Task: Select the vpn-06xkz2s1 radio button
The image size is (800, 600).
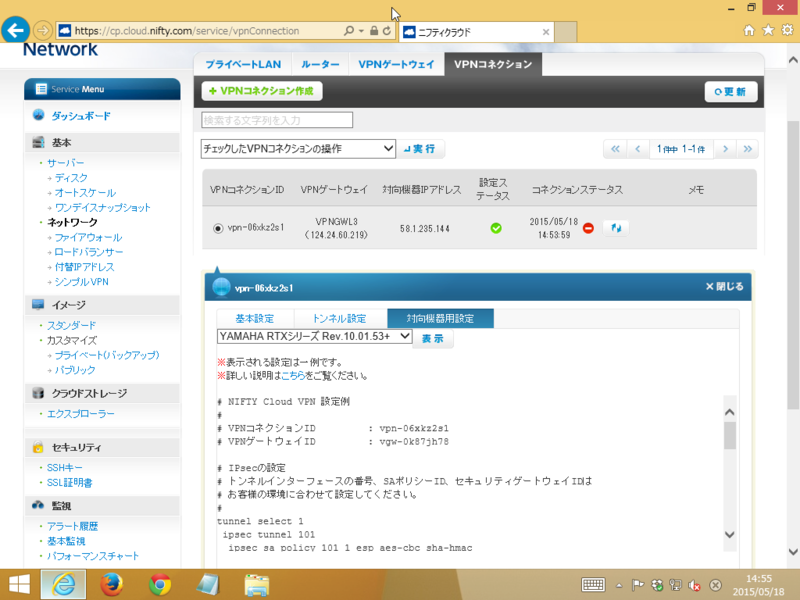Action: 218,228
